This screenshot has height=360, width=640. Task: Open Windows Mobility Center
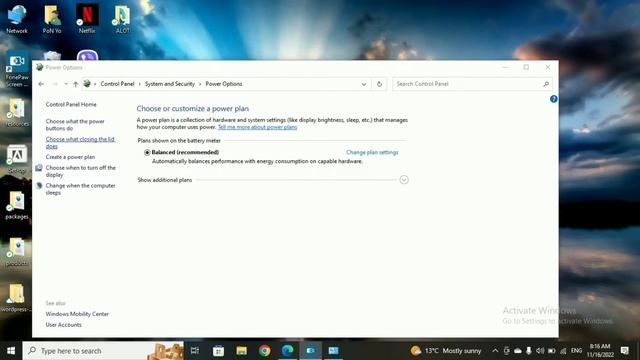click(x=77, y=314)
